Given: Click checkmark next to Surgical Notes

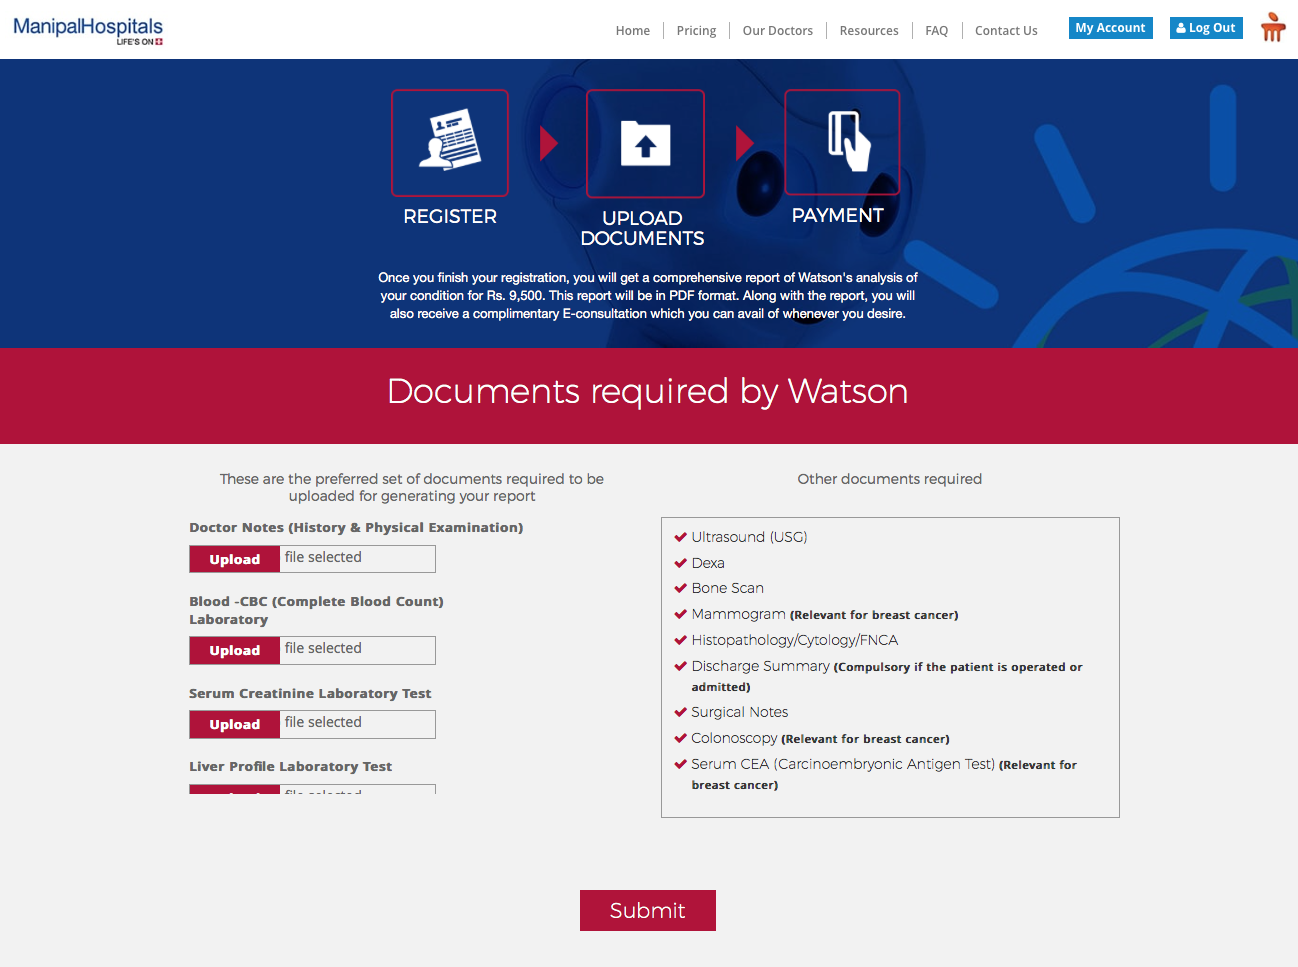Looking at the screenshot, I should point(681,712).
